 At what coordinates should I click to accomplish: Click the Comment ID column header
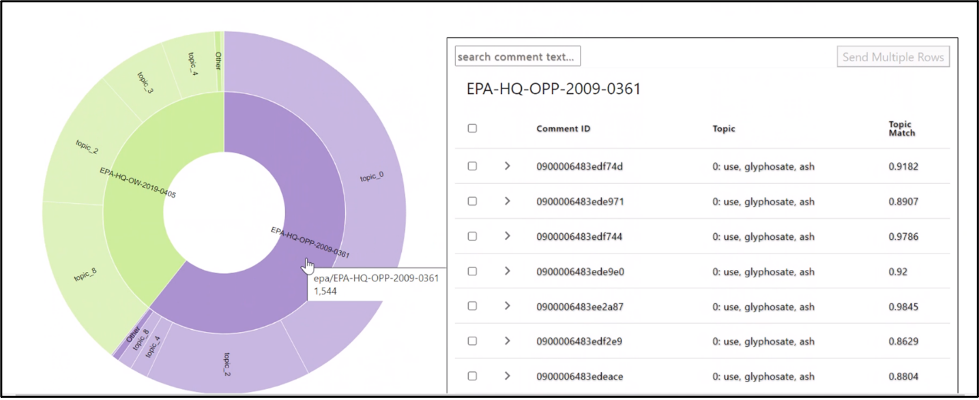[563, 129]
